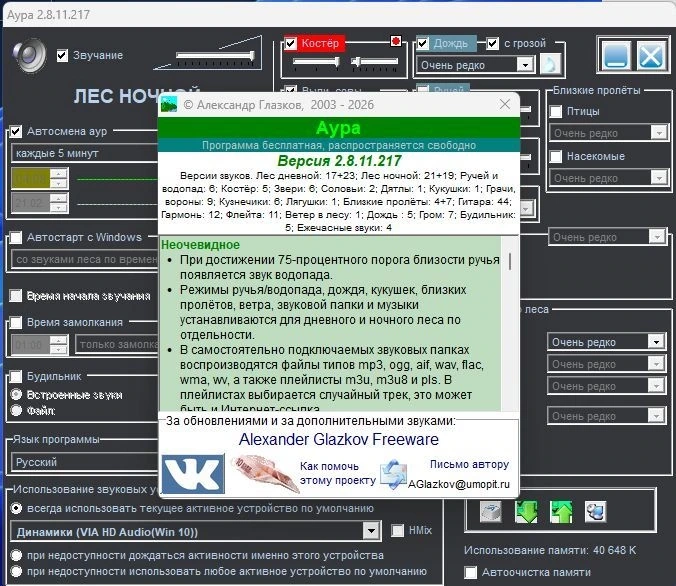This screenshot has height=586, width=676.
Task: Click the spinner arrows beside the 01:00 field
Action: click(59, 345)
